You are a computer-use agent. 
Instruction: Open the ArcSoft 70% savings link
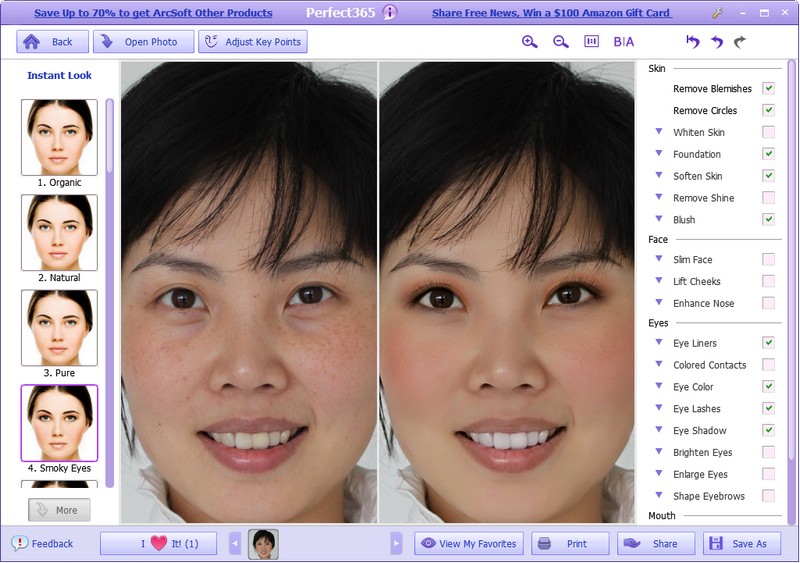(x=153, y=13)
